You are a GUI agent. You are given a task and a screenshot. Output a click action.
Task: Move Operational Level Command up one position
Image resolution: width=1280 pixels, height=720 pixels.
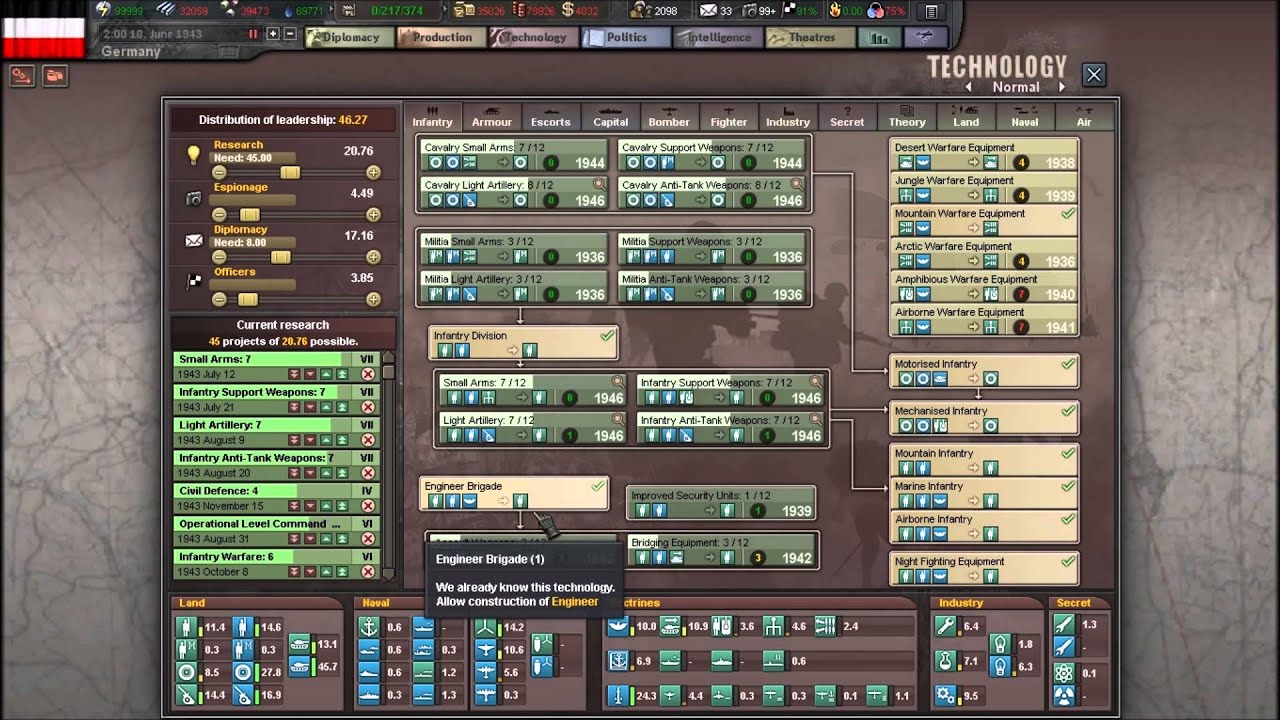pyautogui.click(x=326, y=539)
